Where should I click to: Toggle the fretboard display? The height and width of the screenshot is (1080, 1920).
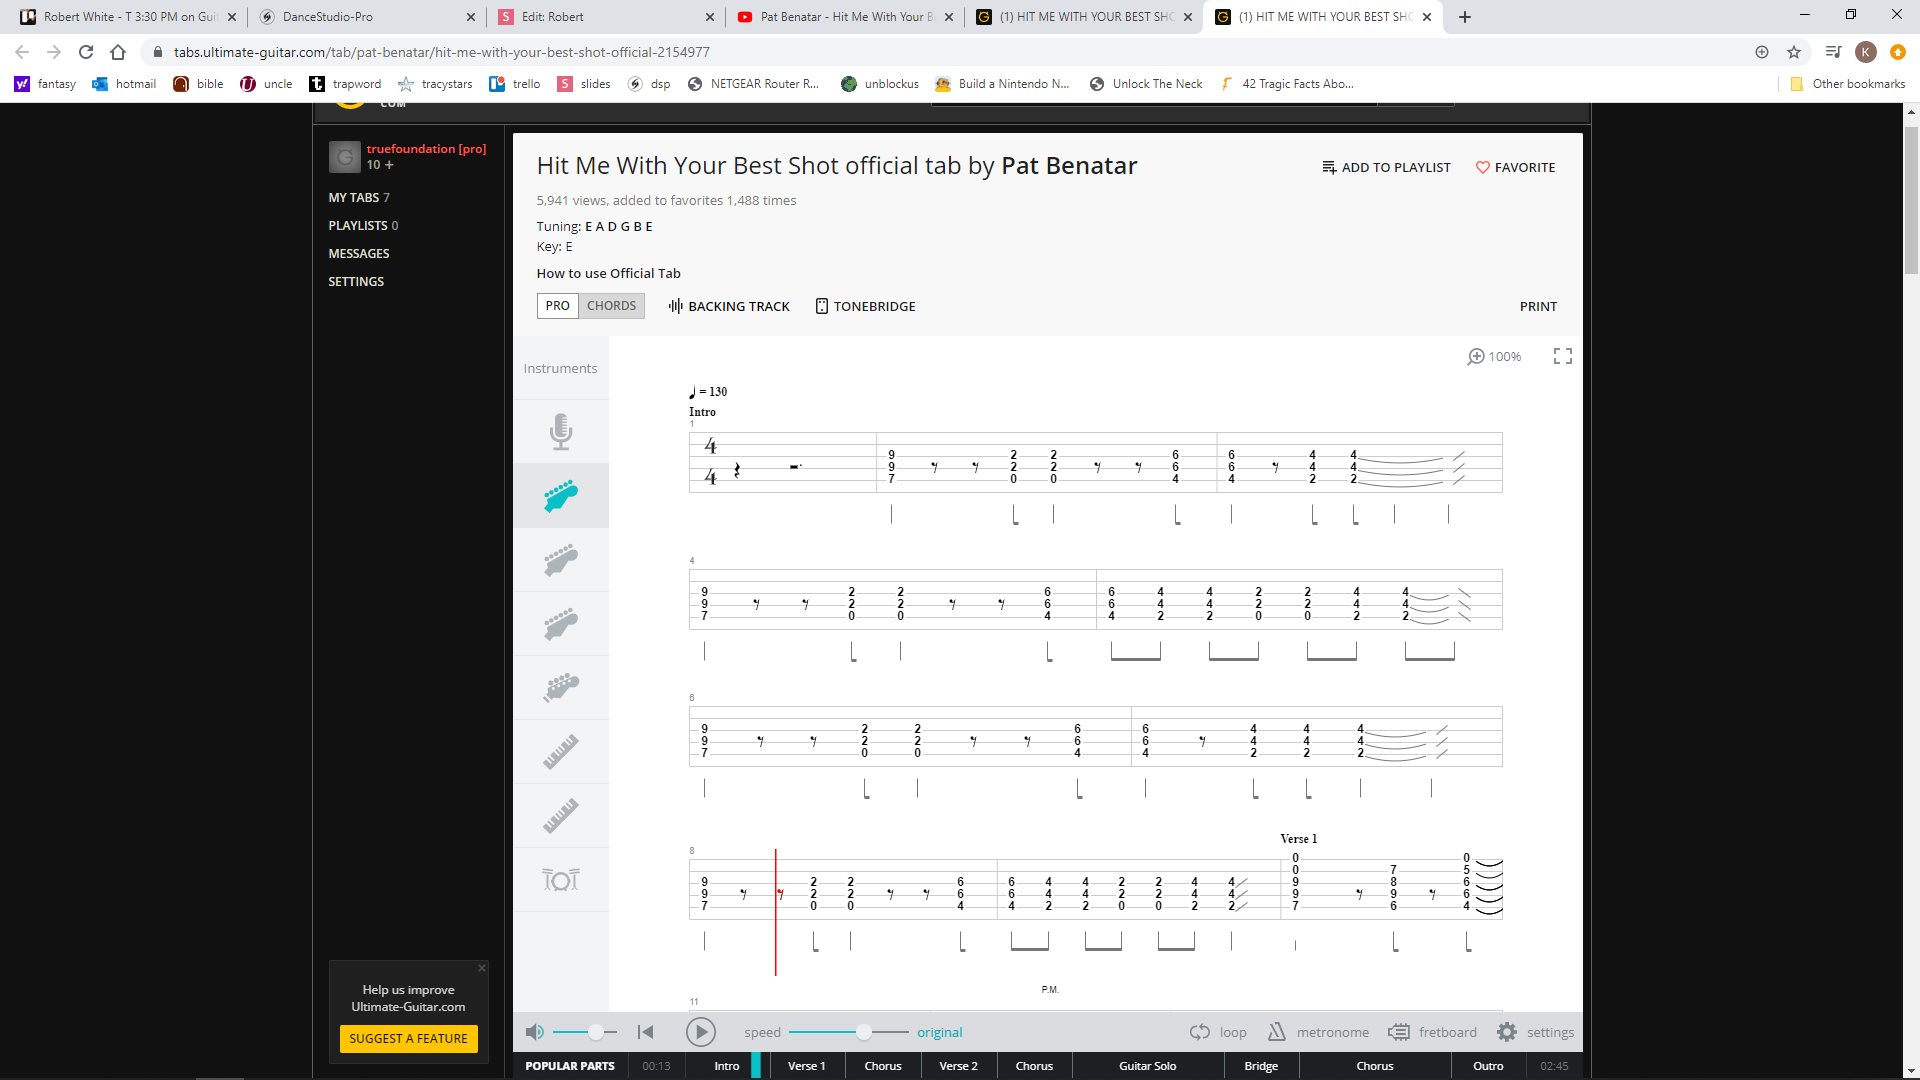pyautogui.click(x=1432, y=1032)
